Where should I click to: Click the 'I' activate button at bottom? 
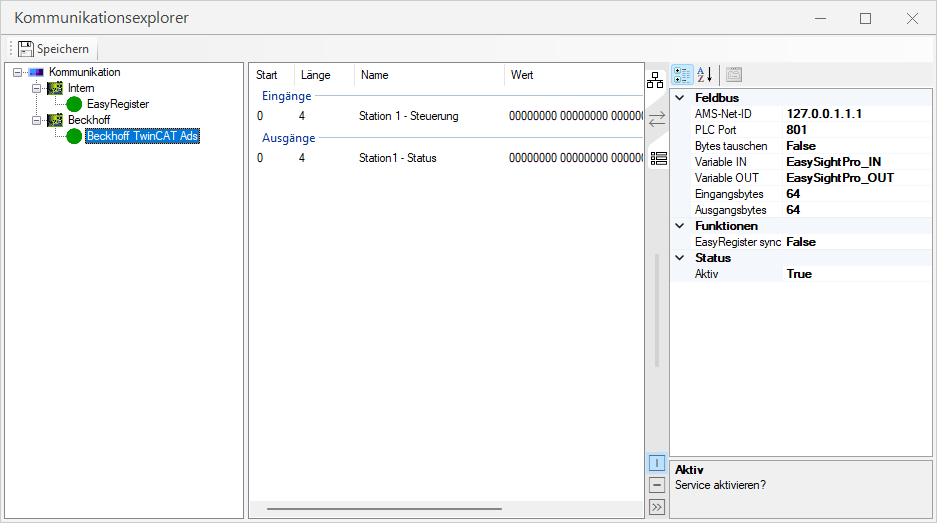point(656,463)
